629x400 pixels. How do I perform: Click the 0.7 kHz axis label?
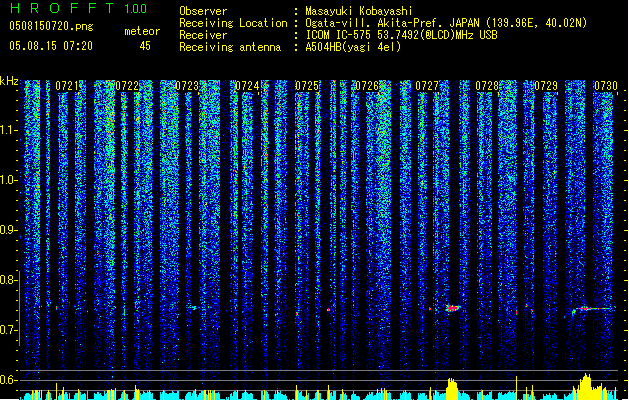tap(8, 330)
